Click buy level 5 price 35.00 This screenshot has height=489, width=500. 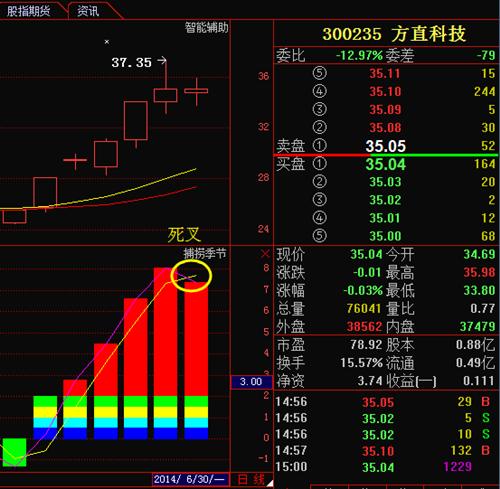click(x=385, y=236)
